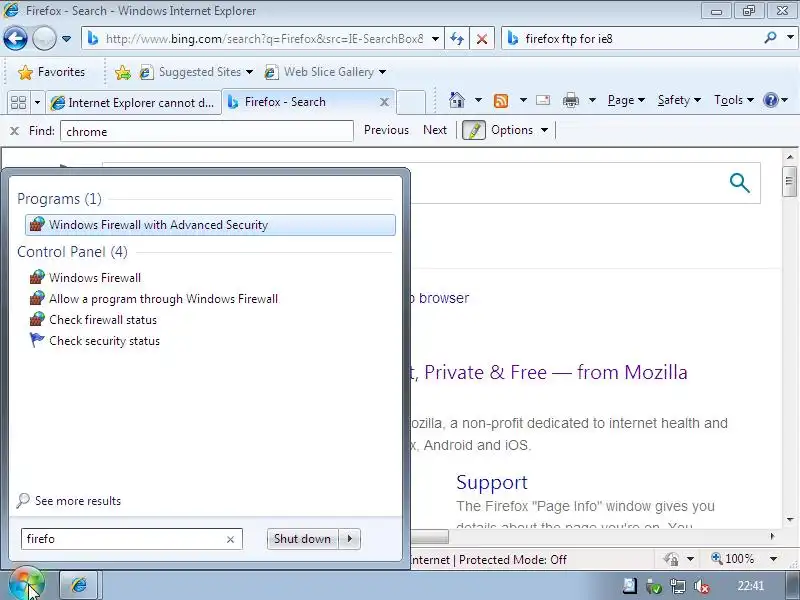Screen dimensions: 800x600
Task: Click Previous in the Find bar
Action: coord(386,130)
